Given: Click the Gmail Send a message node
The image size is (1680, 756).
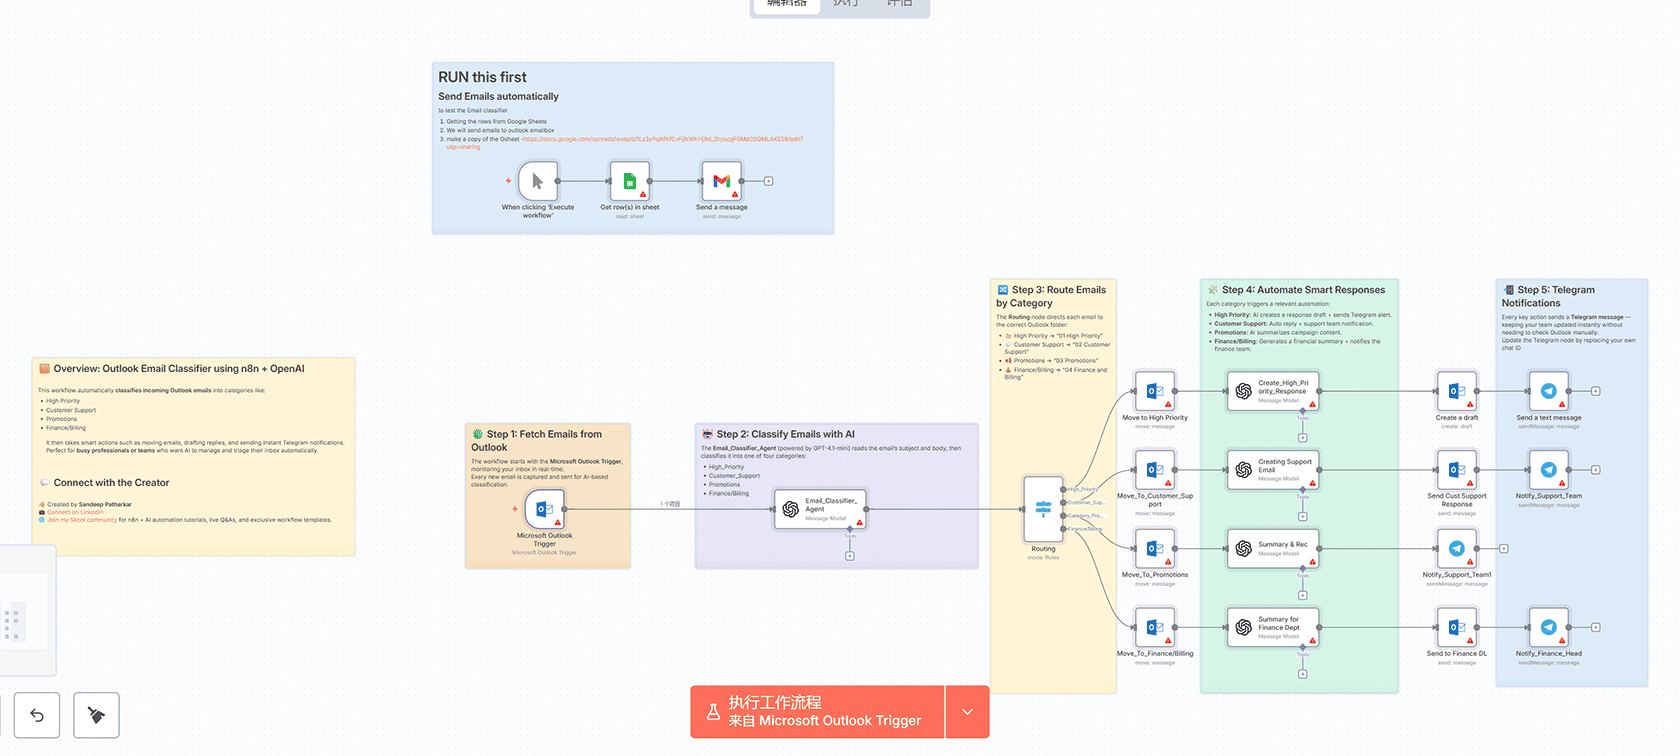Looking at the screenshot, I should (721, 181).
